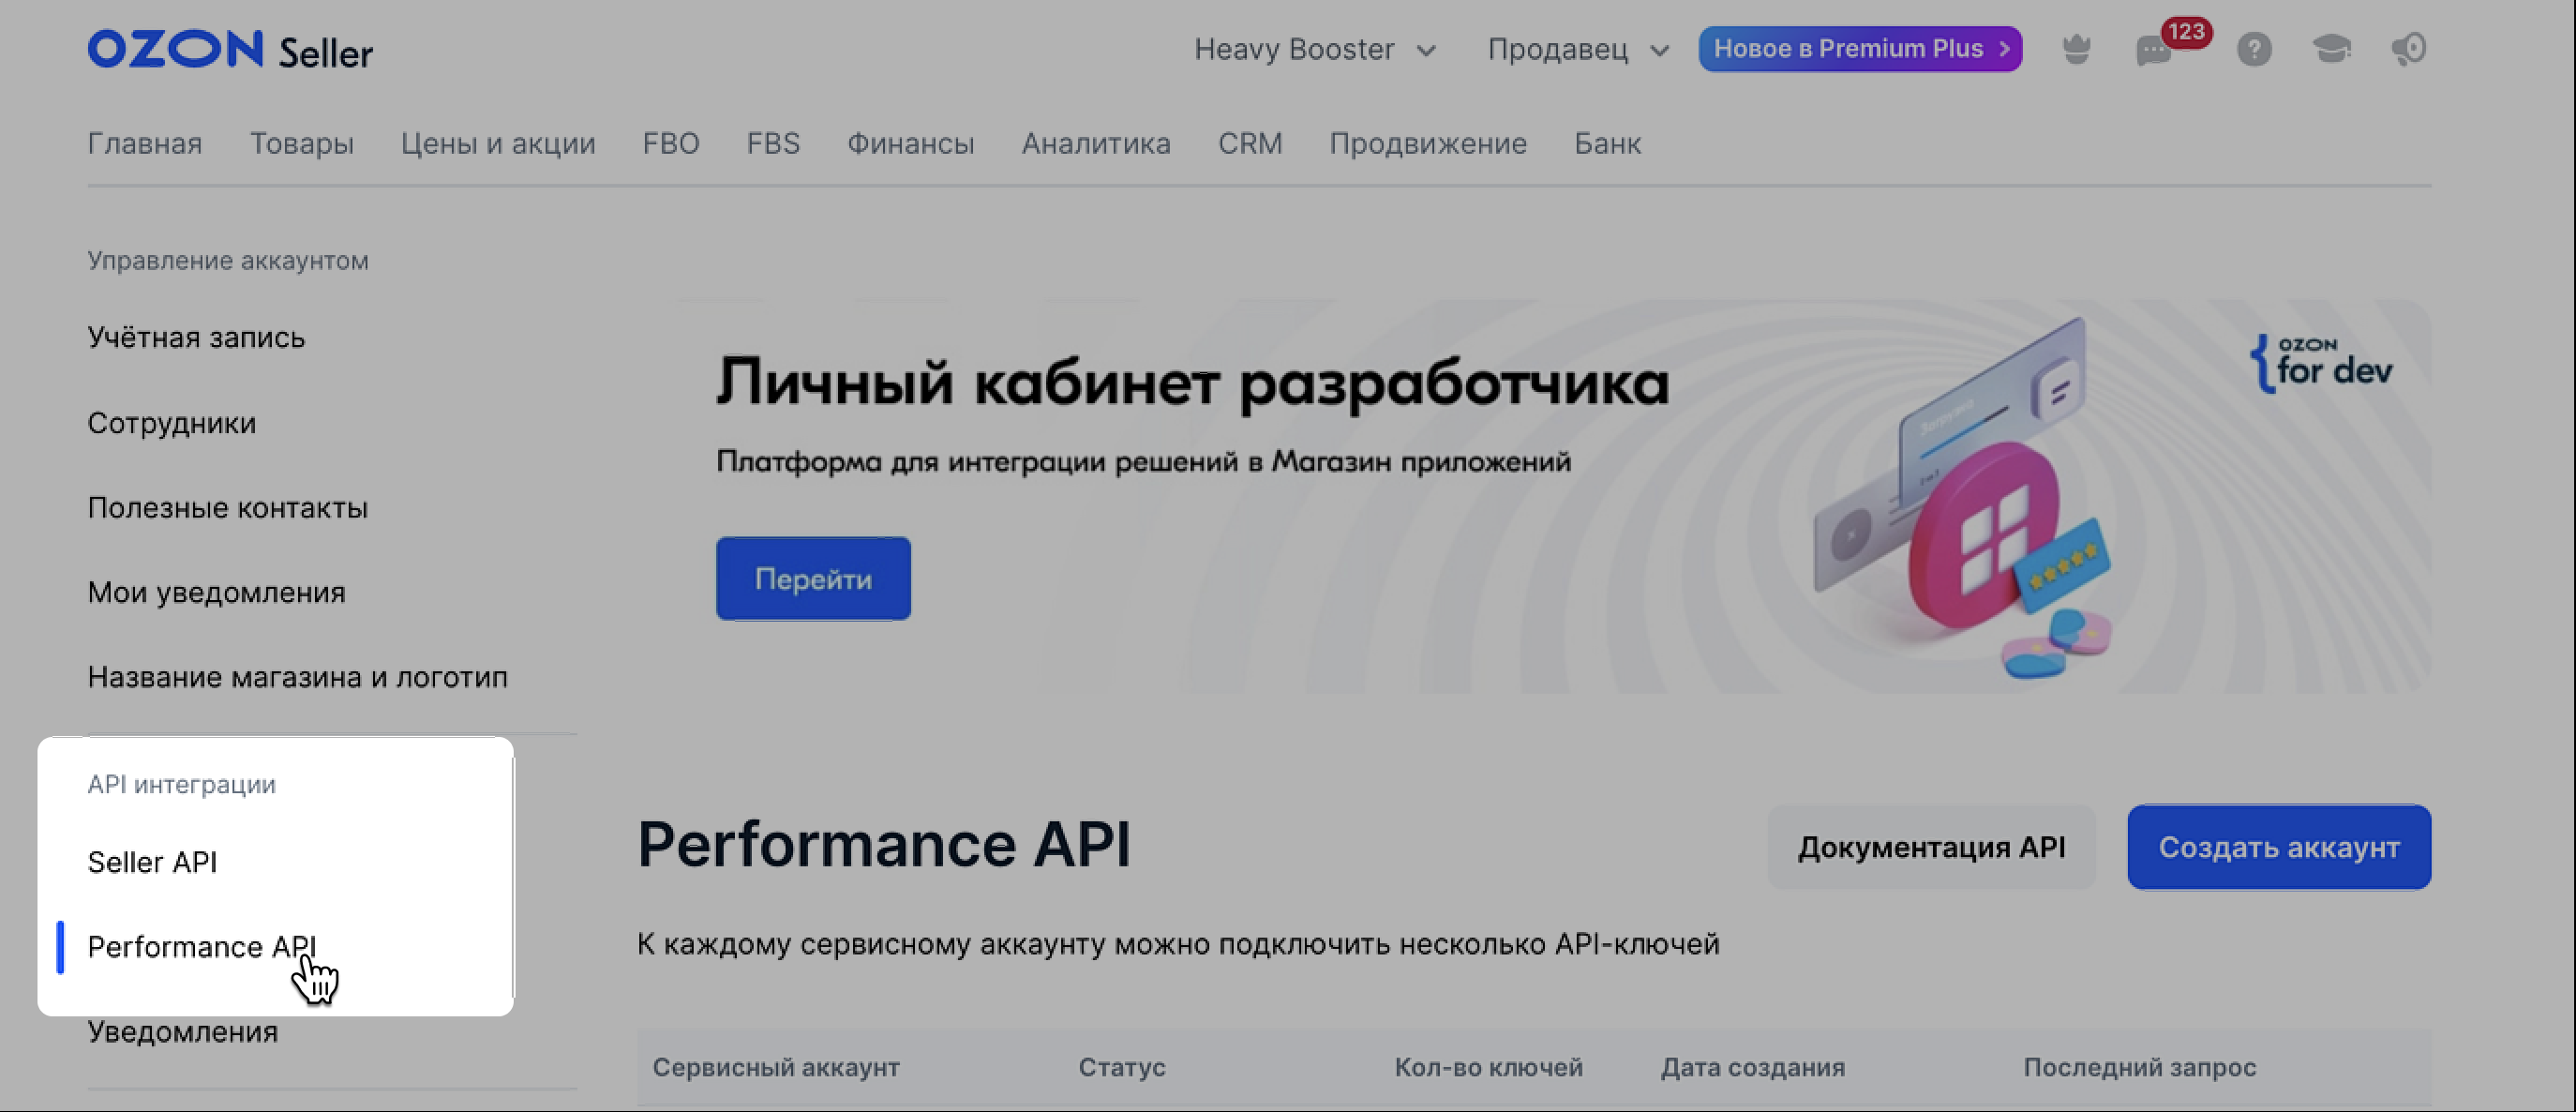Expand the Heavy Booster account dropdown

[x=1315, y=49]
